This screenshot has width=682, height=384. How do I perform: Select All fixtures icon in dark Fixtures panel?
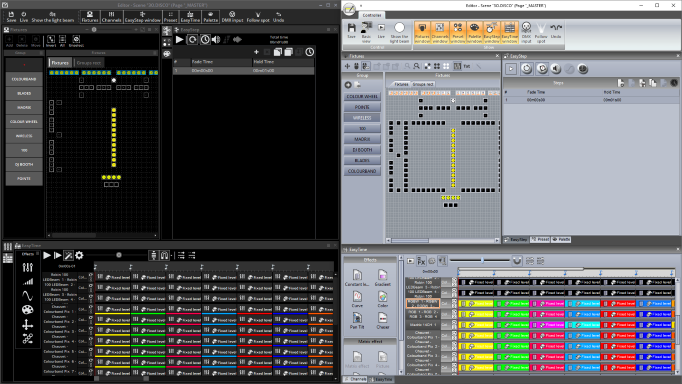[x=62, y=41]
